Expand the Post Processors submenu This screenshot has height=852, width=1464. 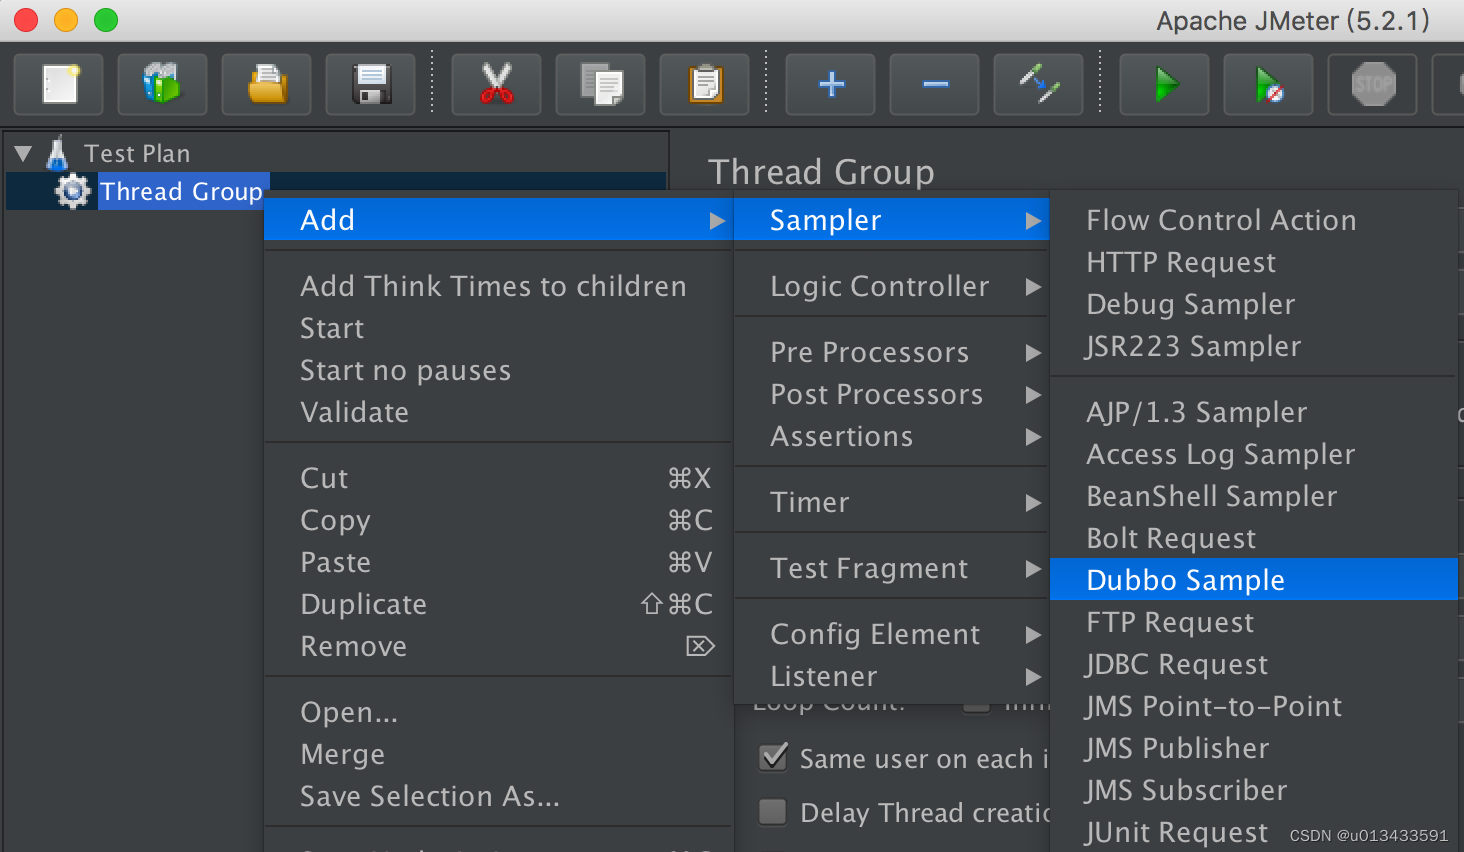point(891,394)
